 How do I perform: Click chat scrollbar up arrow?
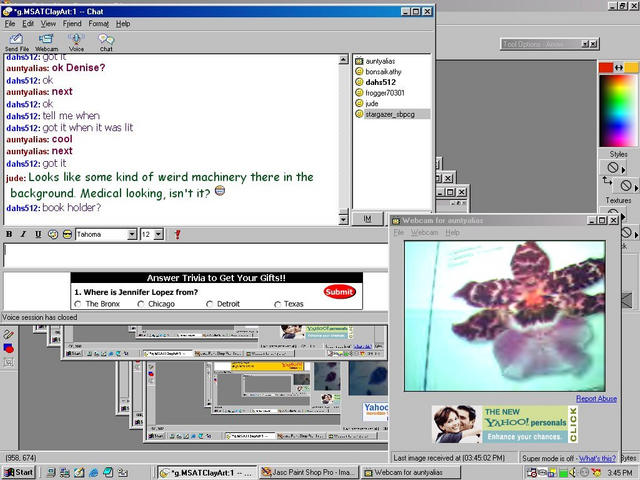point(343,60)
